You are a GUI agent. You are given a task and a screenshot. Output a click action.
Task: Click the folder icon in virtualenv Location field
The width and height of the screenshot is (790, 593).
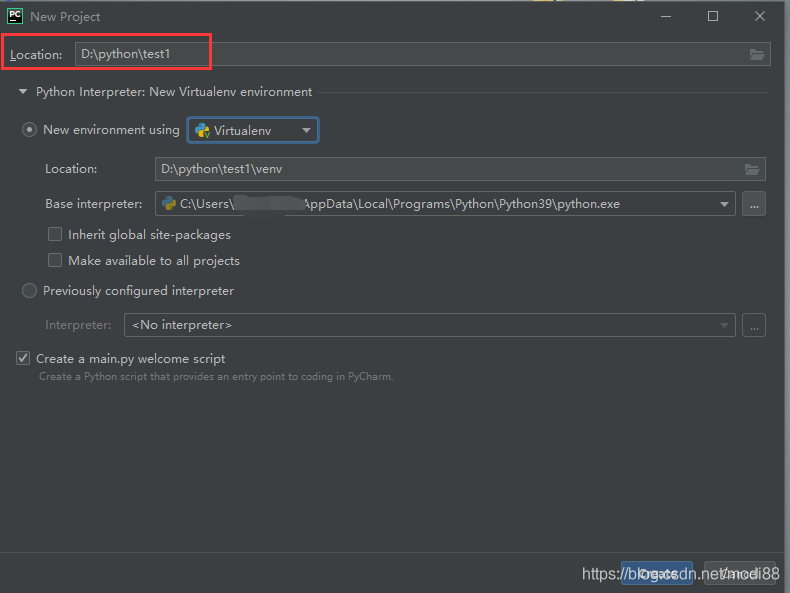[752, 169]
